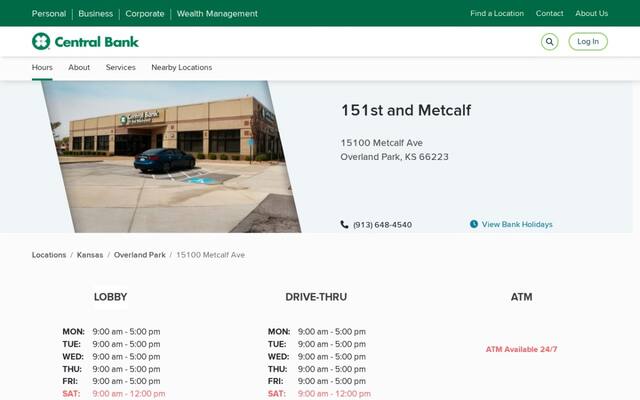
Task: Click the DRIVE-THRU hours heading
Action: [316, 297]
